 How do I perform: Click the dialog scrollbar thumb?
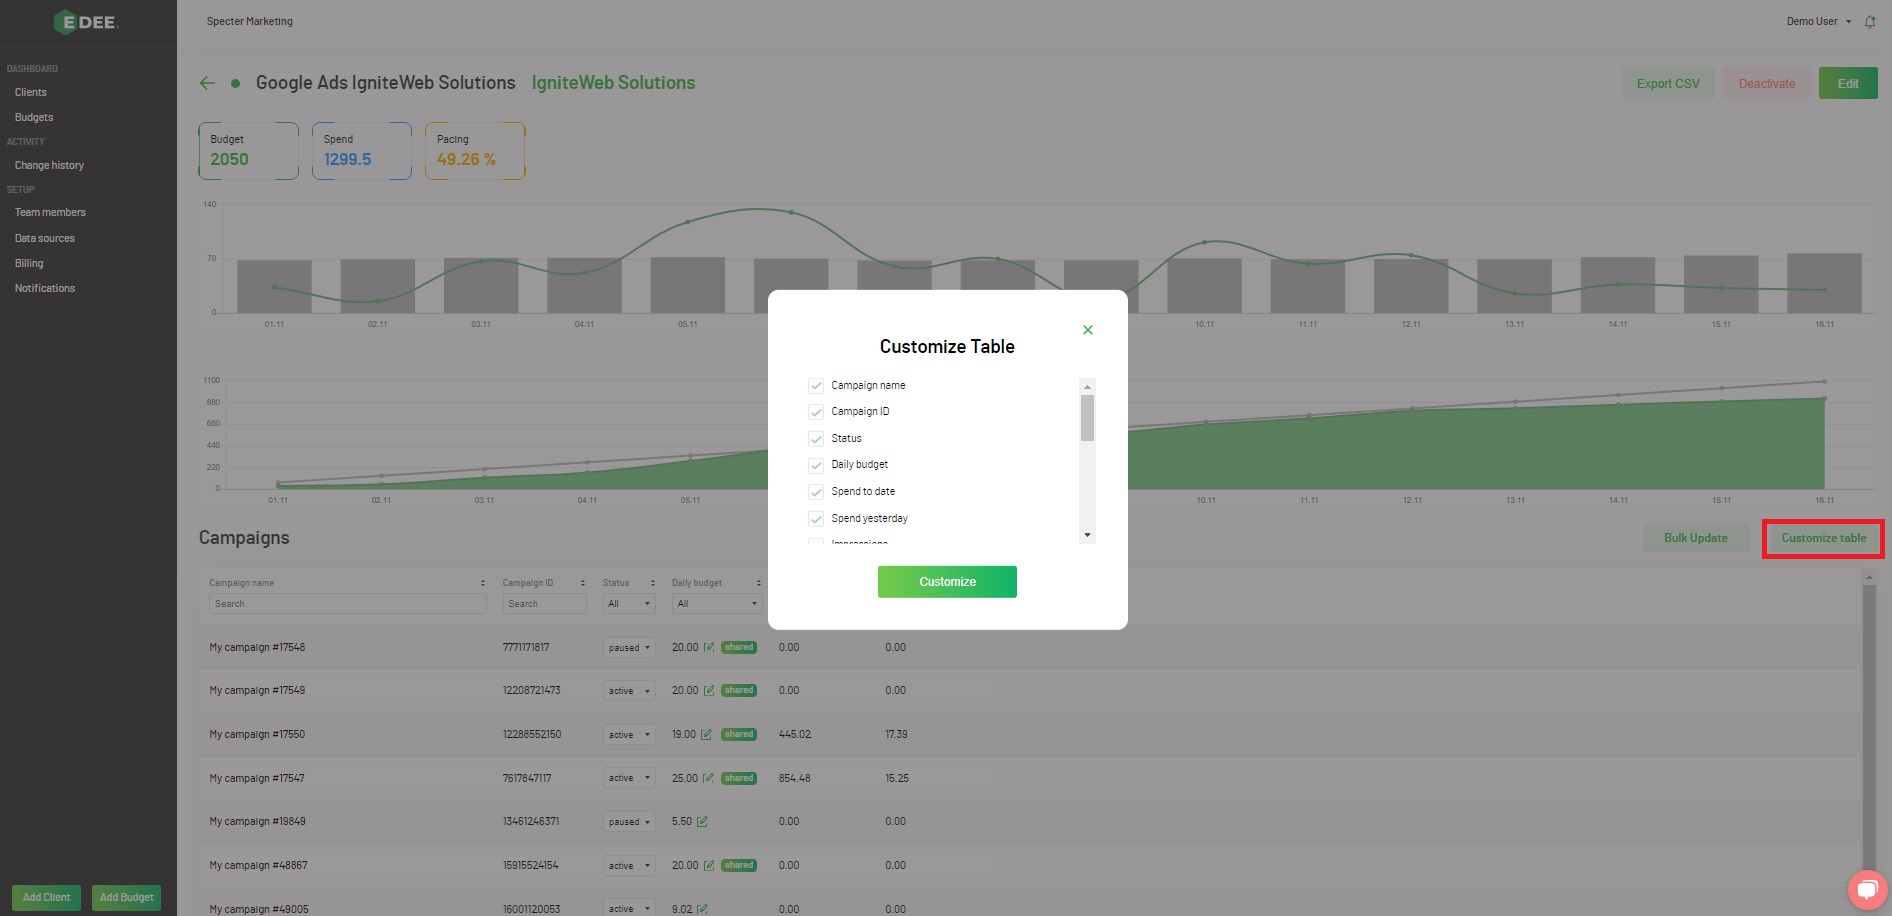pos(1087,418)
